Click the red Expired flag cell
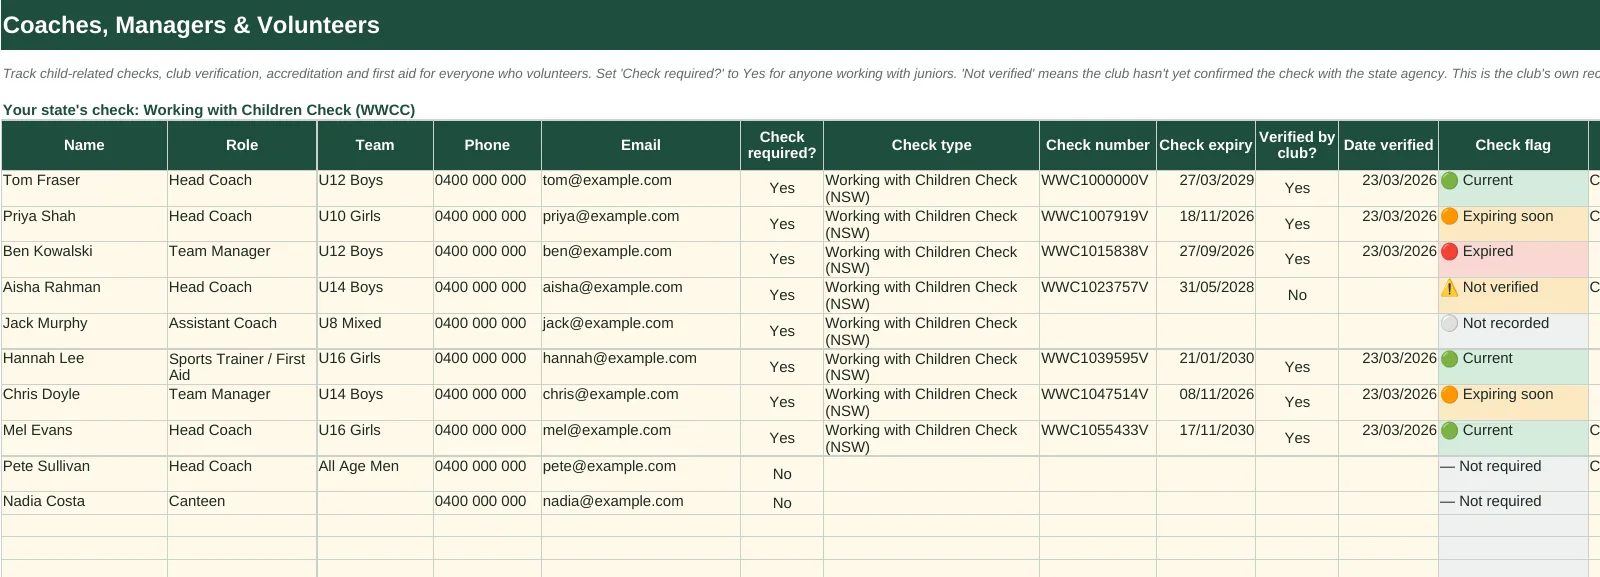Viewport: 1600px width, 577px height. pyautogui.click(x=1513, y=259)
